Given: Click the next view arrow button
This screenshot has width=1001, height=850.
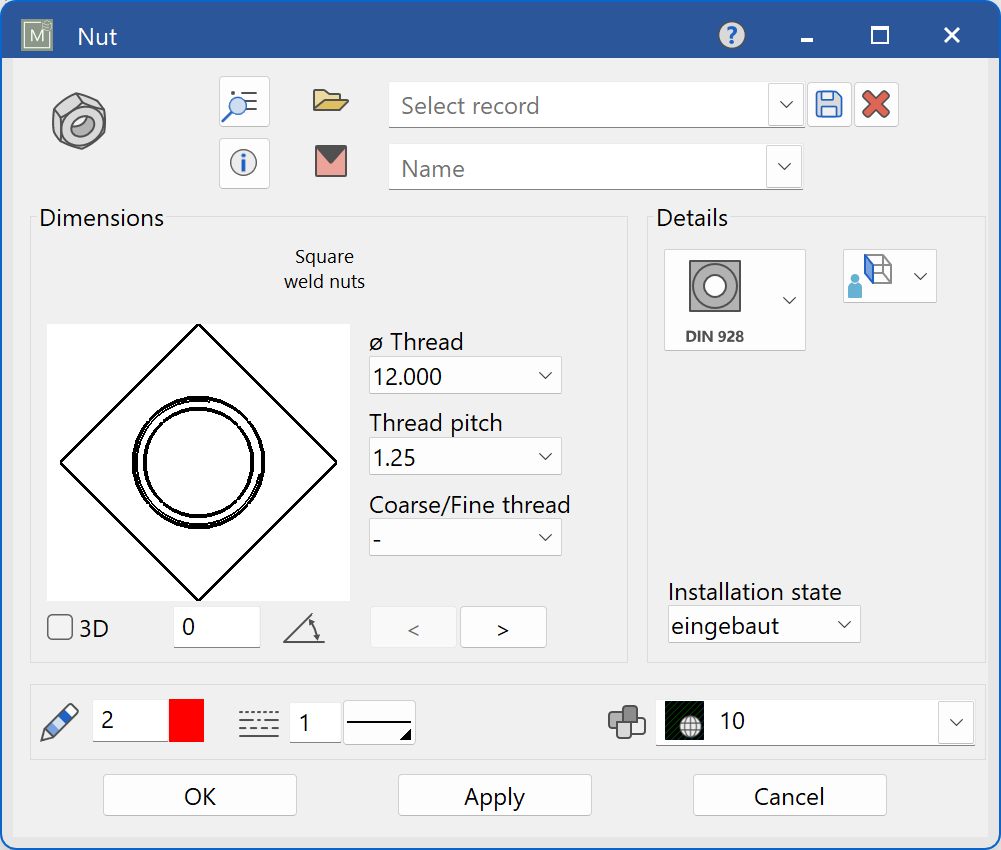Looking at the screenshot, I should 503,628.
